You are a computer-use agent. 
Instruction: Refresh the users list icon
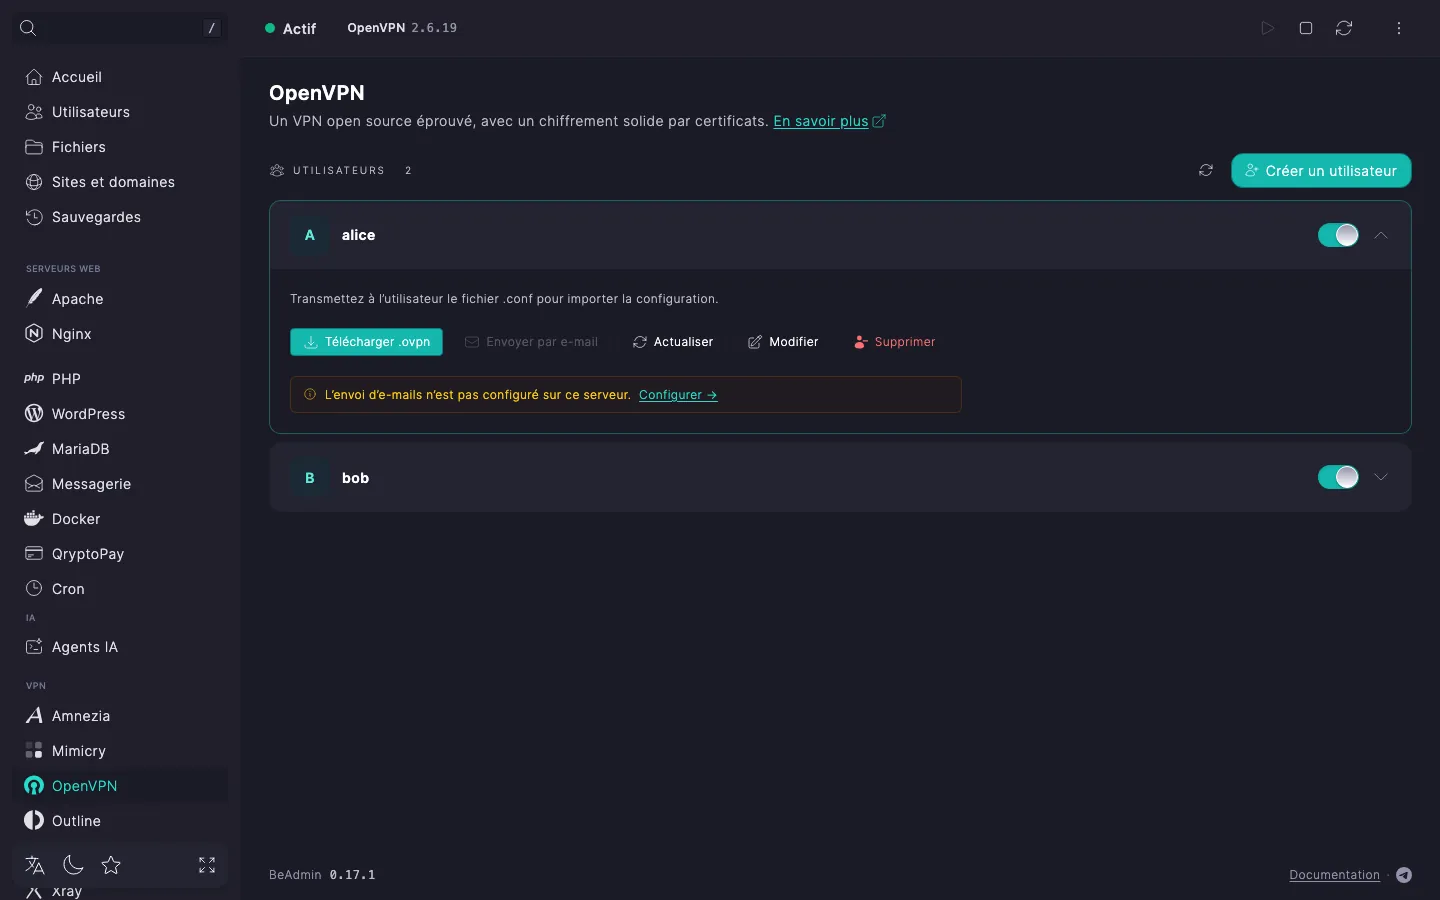1206,171
